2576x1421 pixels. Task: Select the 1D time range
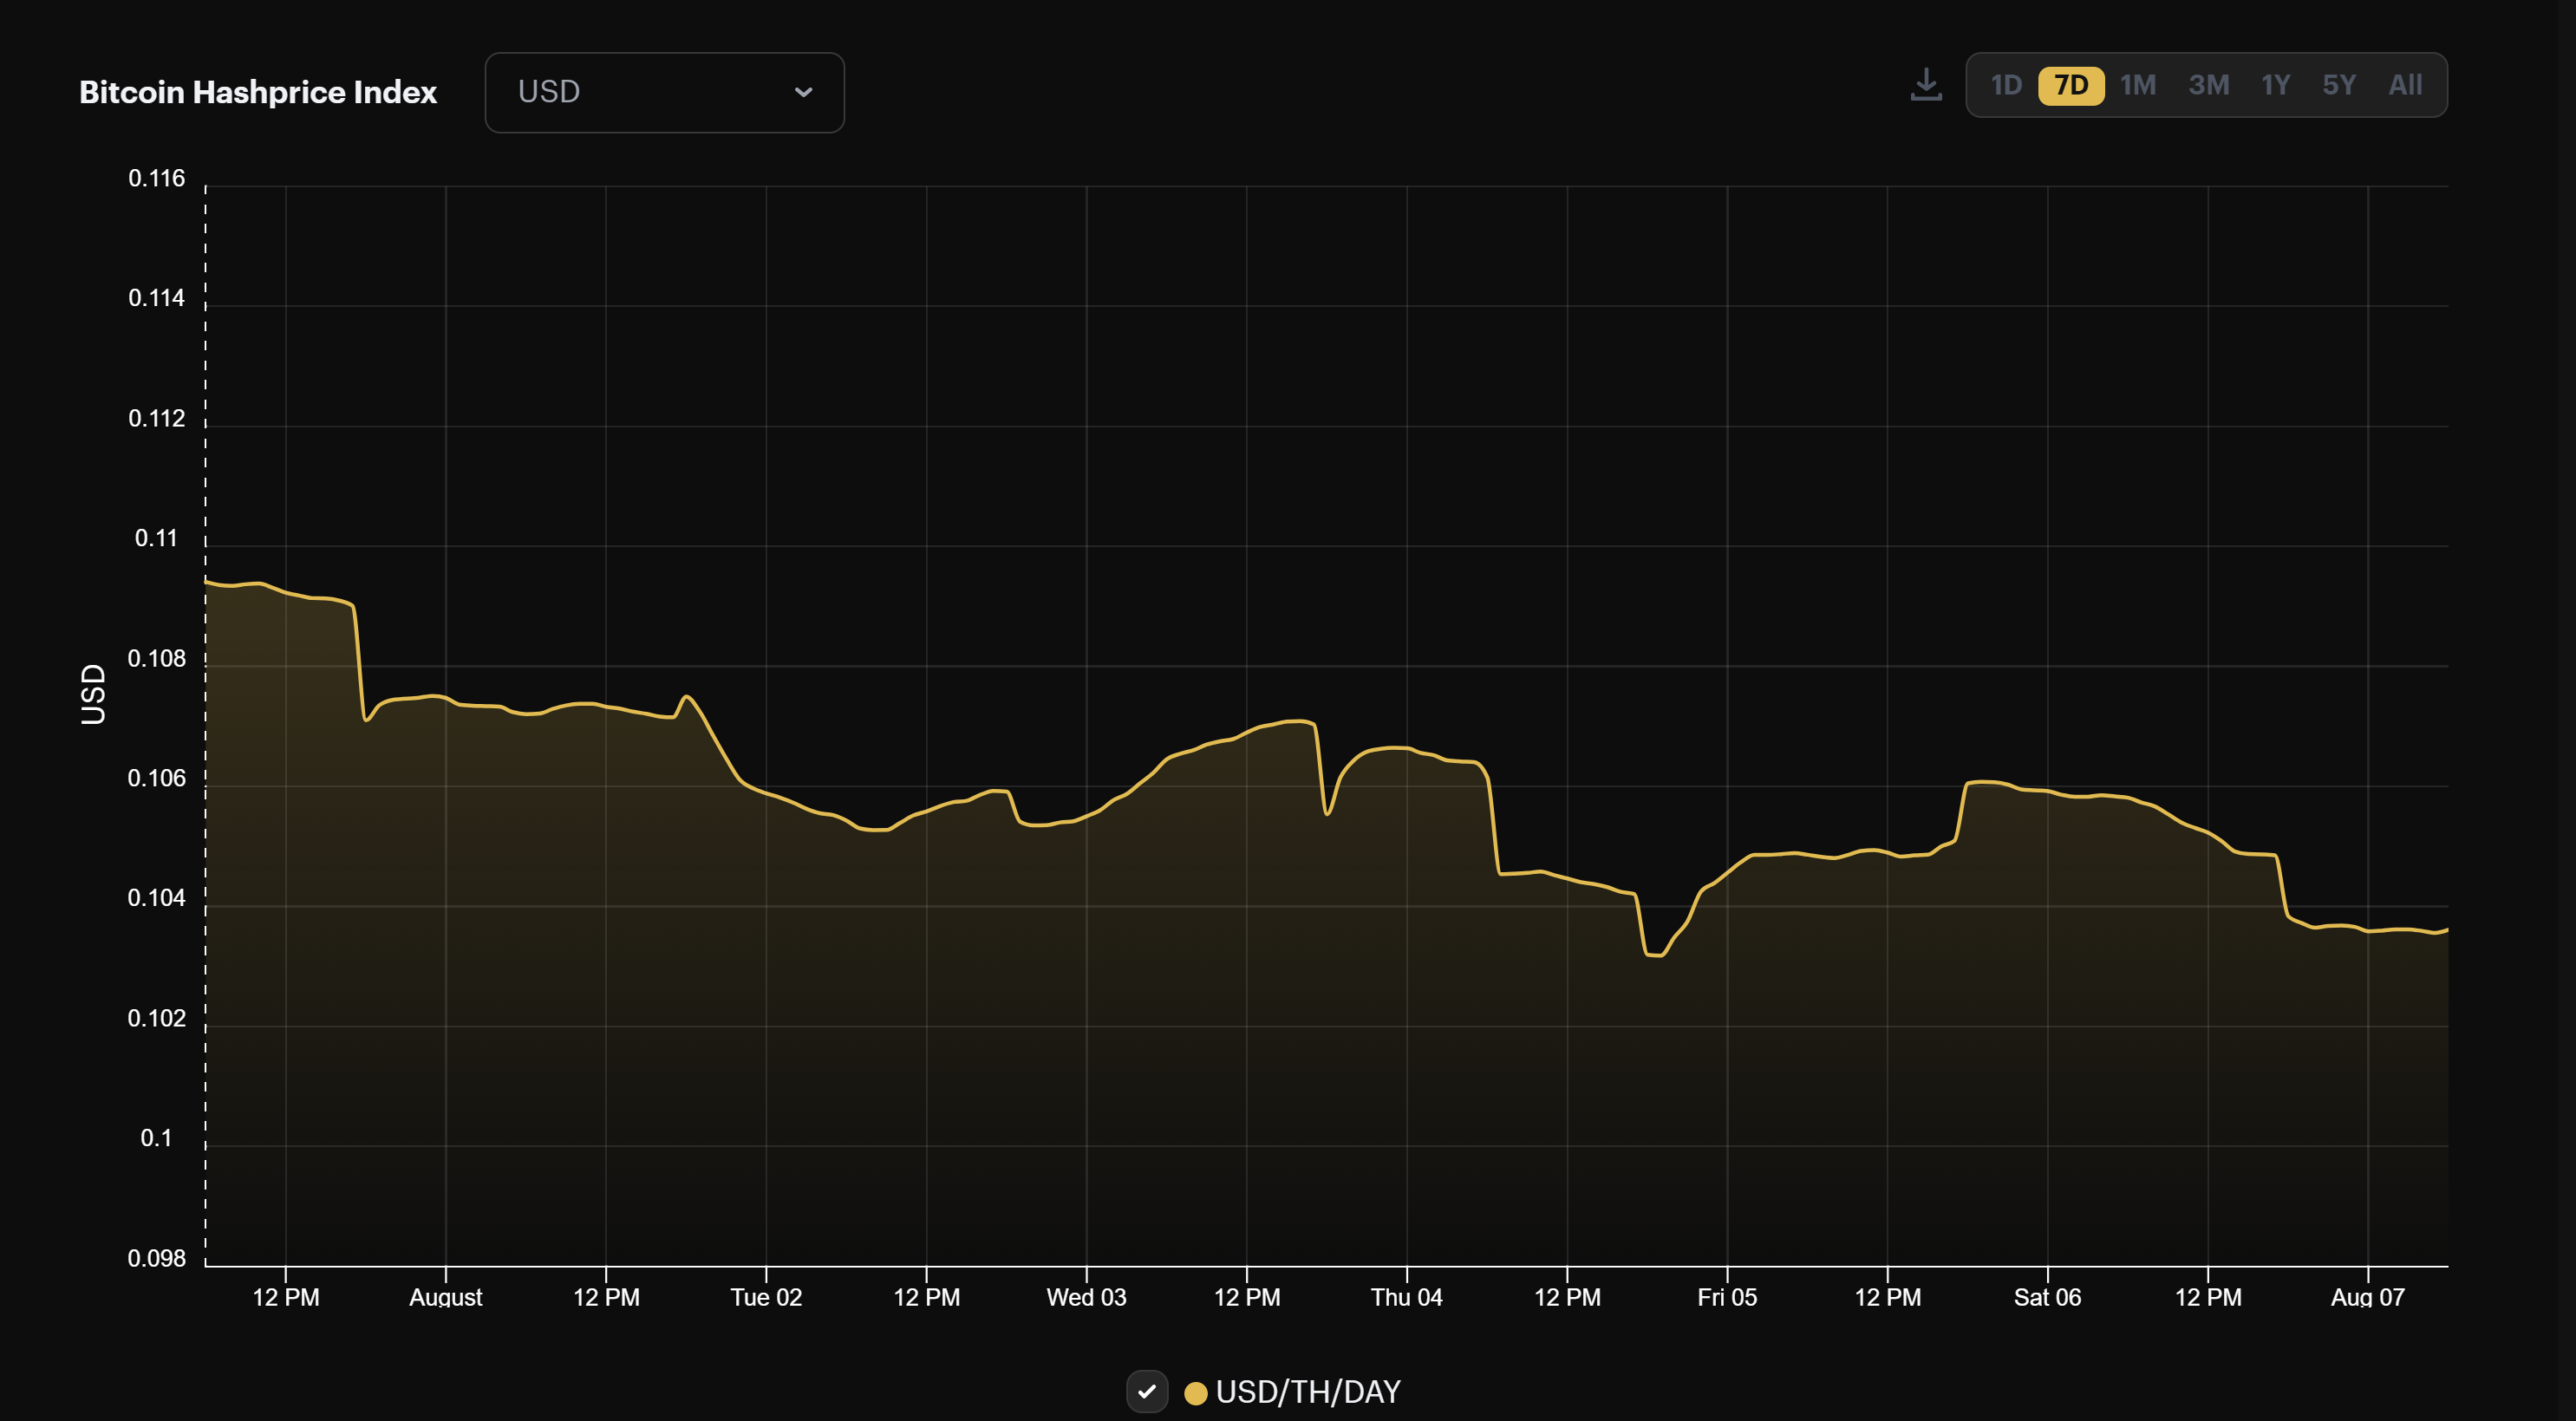tap(2007, 85)
